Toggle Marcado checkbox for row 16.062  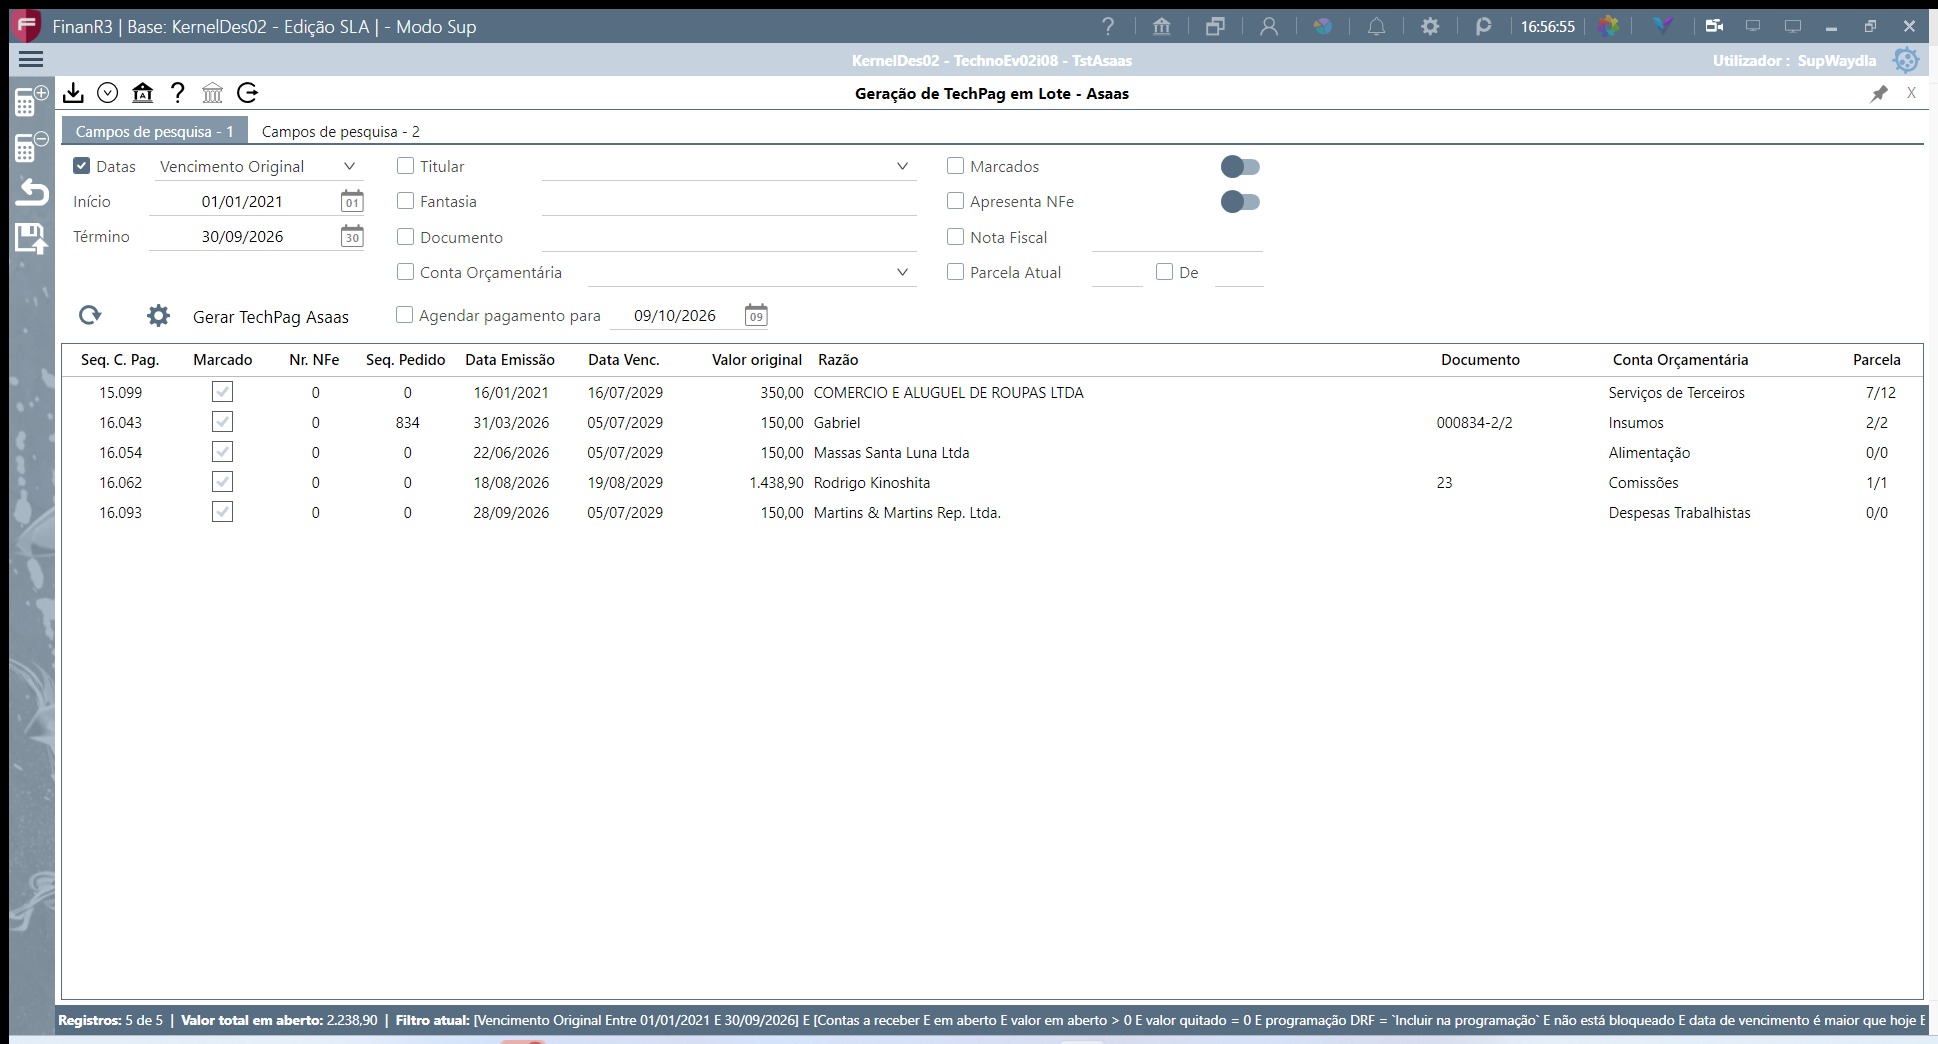222,482
